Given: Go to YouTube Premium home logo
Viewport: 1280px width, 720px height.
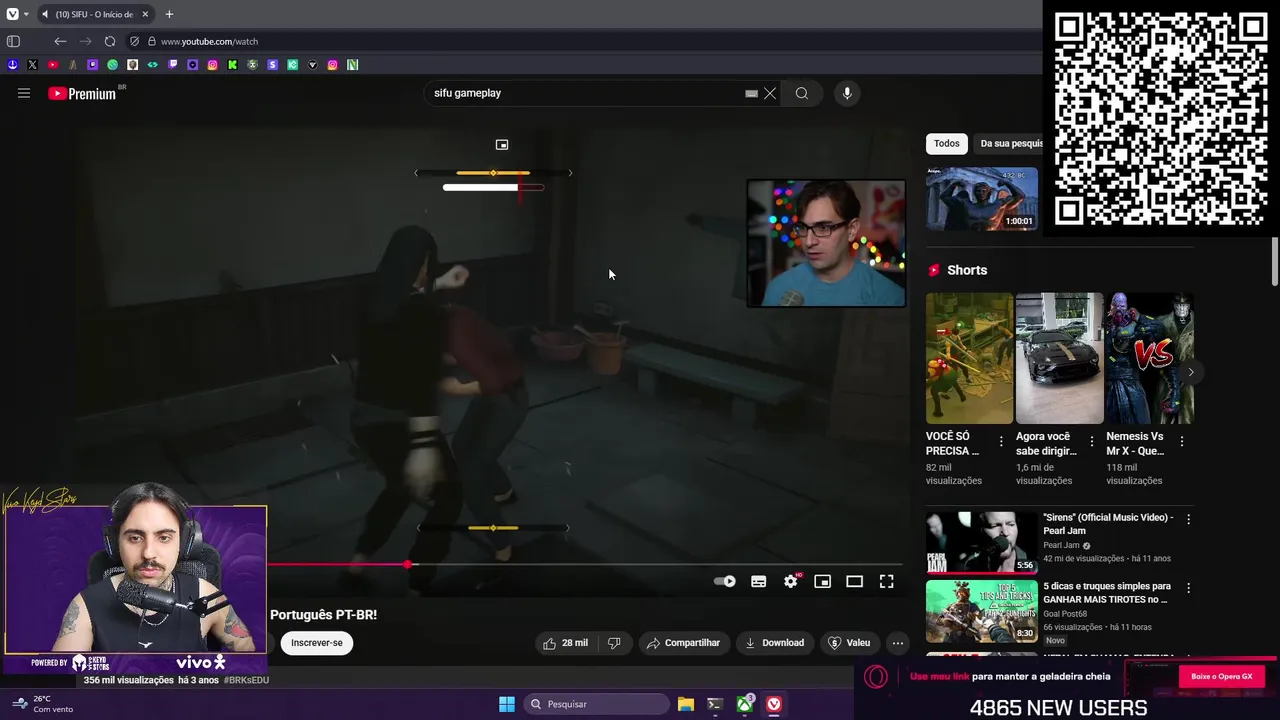Looking at the screenshot, I should pyautogui.click(x=82, y=93).
